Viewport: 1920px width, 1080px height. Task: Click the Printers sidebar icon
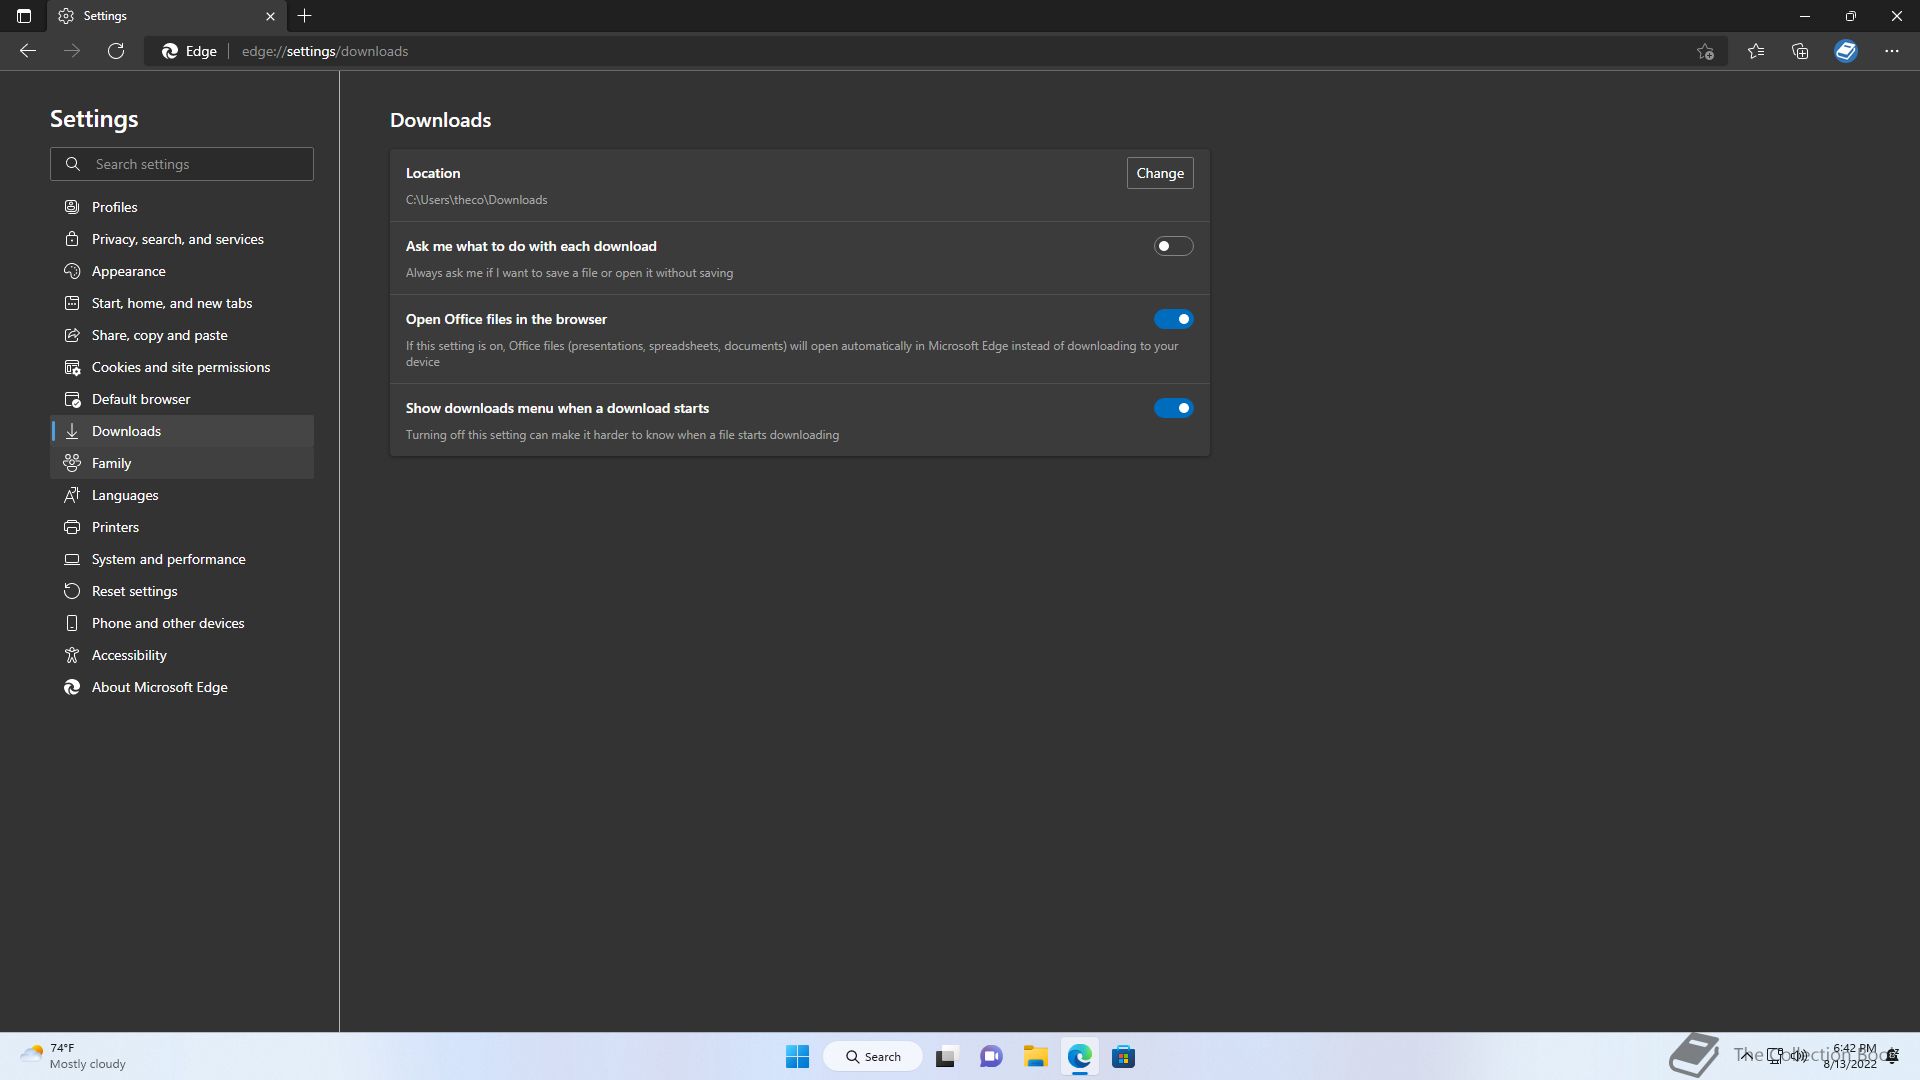click(72, 527)
